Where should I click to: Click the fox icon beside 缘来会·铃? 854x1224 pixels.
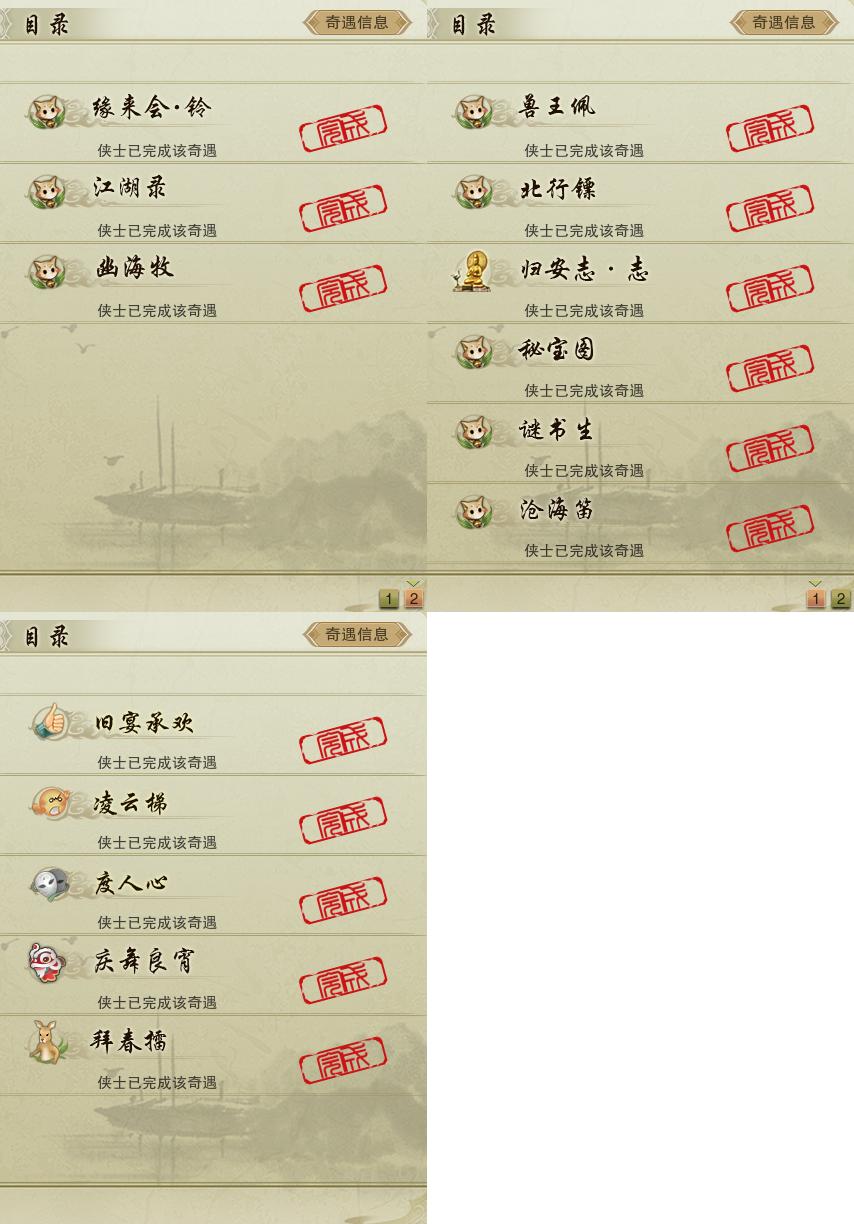coord(46,111)
